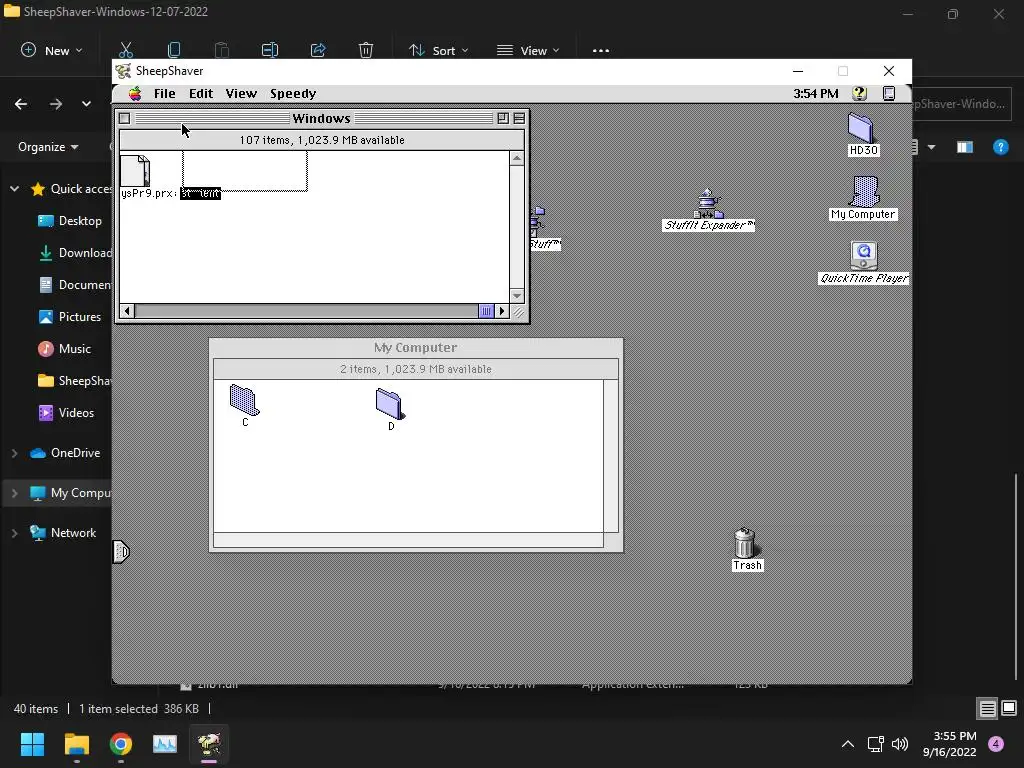Switch to large thumbnails view in status bar
Image resolution: width=1024 pixels, height=768 pixels.
pyautogui.click(x=1009, y=708)
